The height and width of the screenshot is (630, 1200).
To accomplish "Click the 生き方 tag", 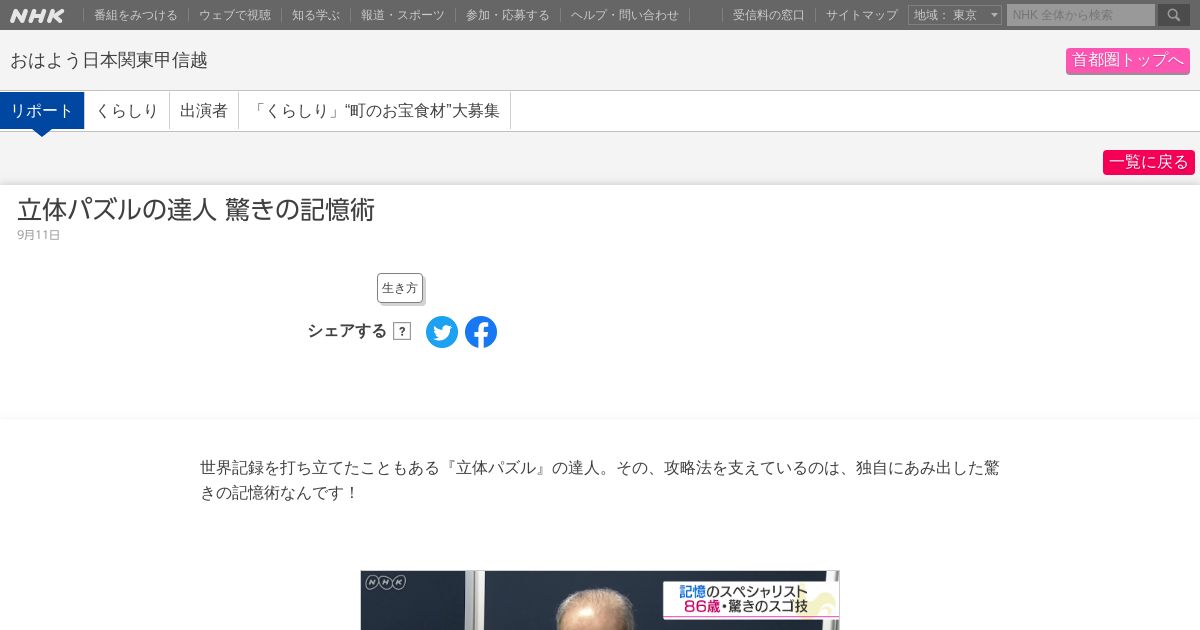I will [400, 288].
